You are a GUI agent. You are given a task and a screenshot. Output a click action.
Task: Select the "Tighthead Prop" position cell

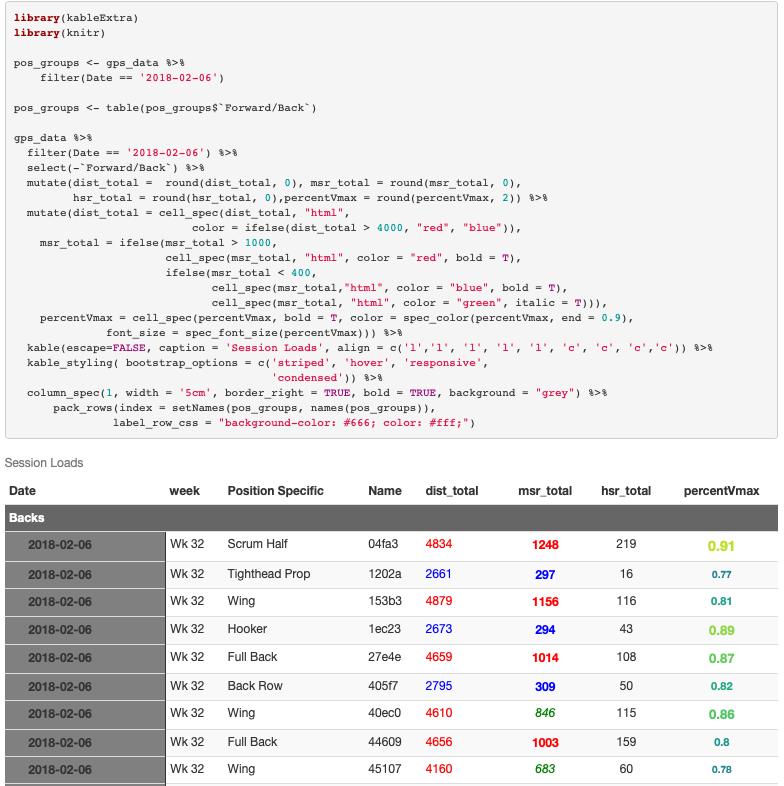coord(268,574)
